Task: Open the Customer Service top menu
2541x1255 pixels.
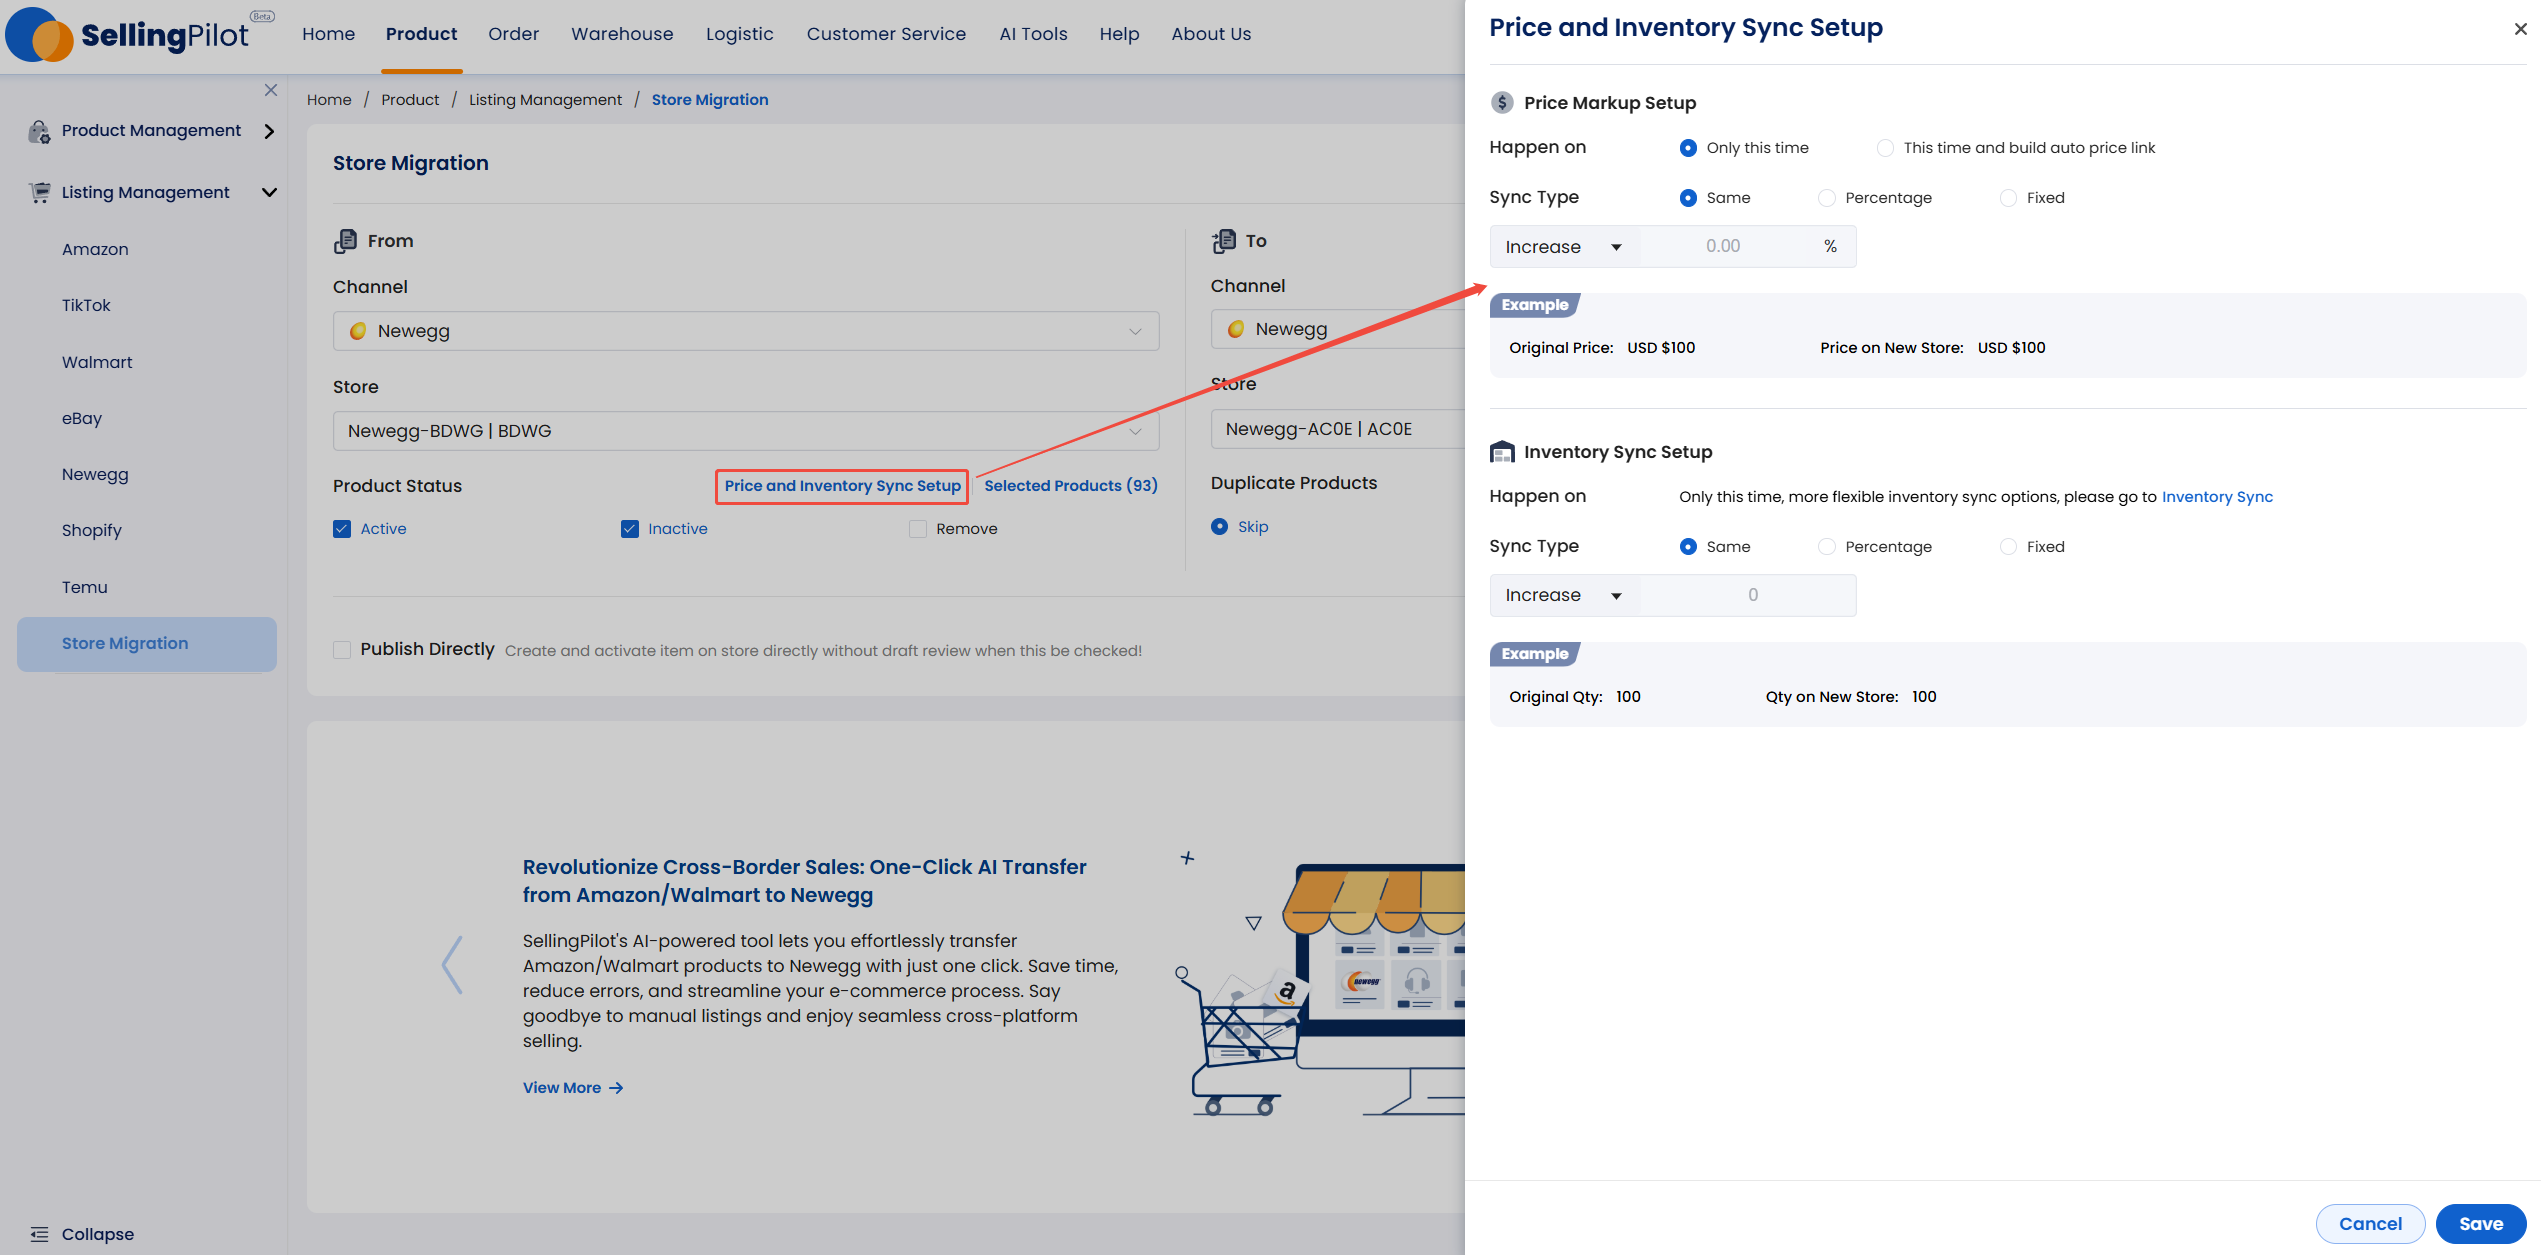Action: point(886,34)
